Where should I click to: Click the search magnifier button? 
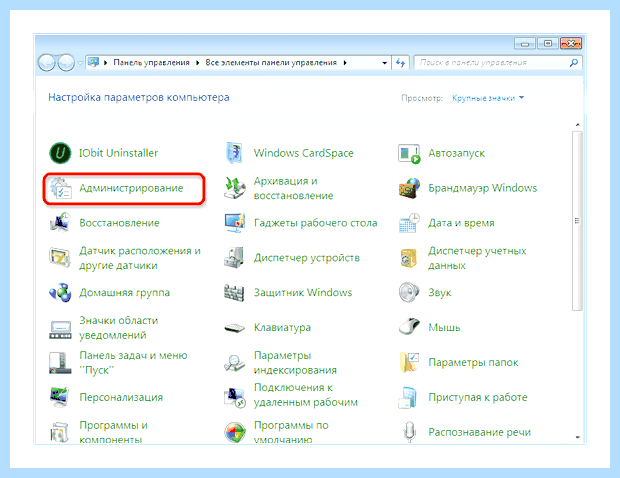[574, 63]
